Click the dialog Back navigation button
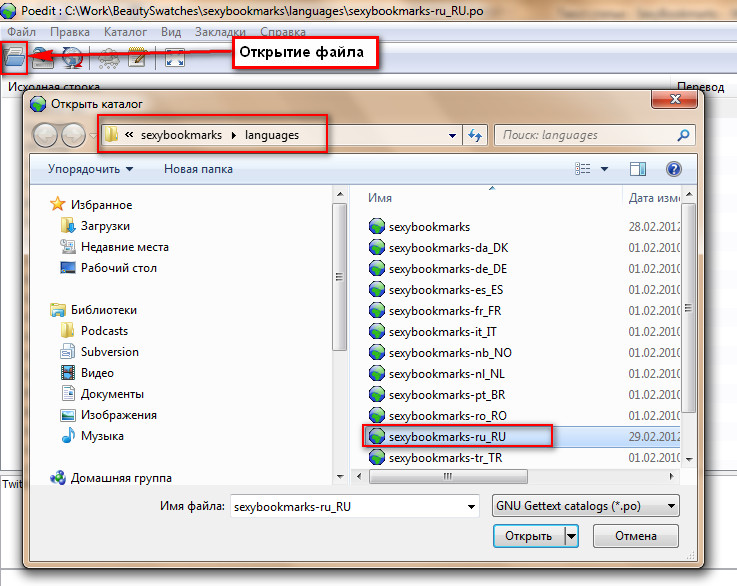The image size is (737, 586). (x=45, y=135)
